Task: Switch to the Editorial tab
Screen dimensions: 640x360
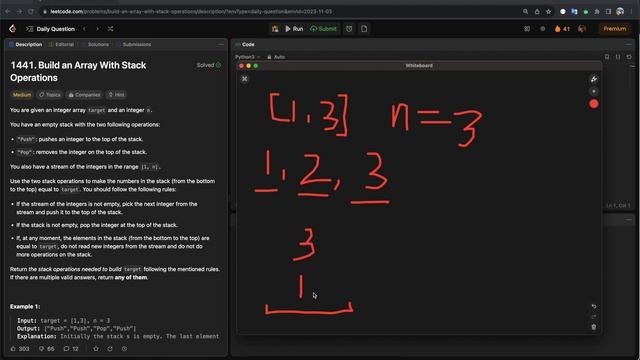Action: tap(61, 44)
